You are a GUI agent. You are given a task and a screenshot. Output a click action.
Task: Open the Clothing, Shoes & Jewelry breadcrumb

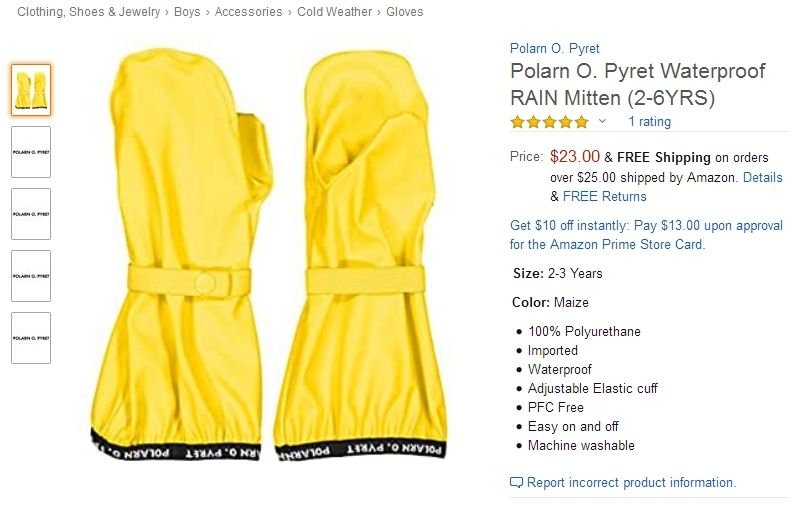89,12
